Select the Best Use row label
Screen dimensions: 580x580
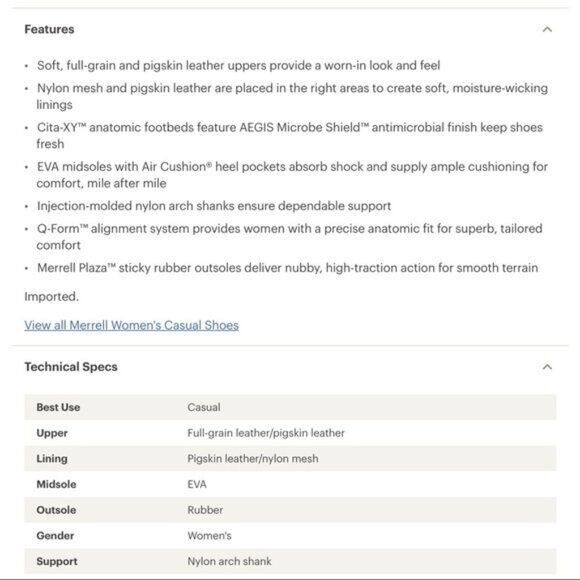[x=58, y=407]
